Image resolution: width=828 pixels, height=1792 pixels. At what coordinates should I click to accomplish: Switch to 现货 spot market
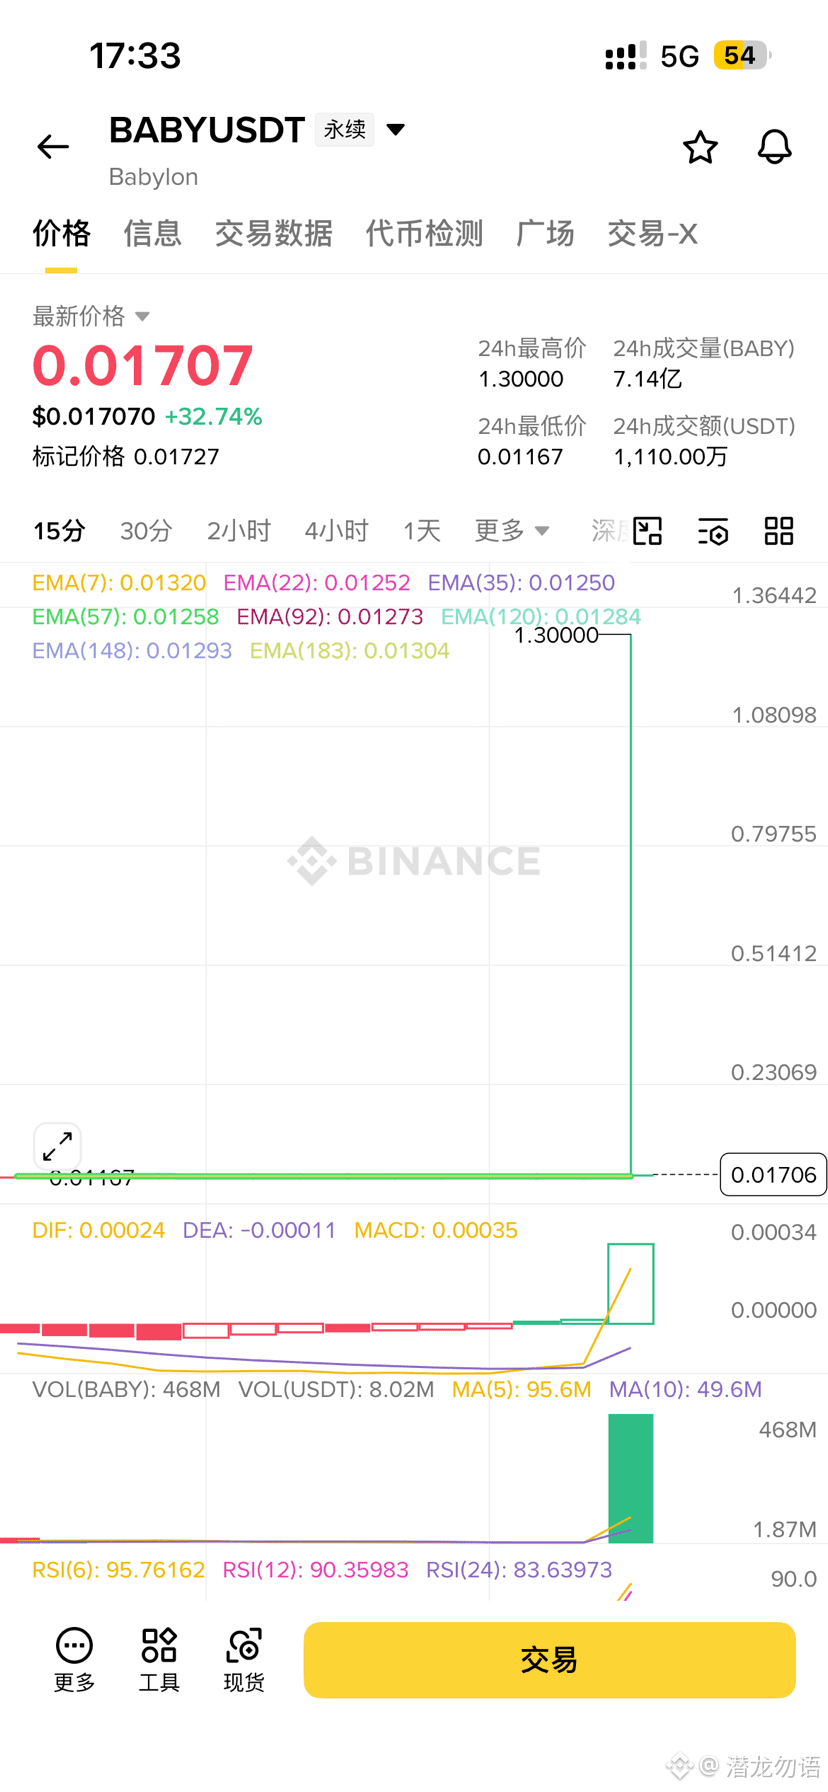pos(244,1660)
